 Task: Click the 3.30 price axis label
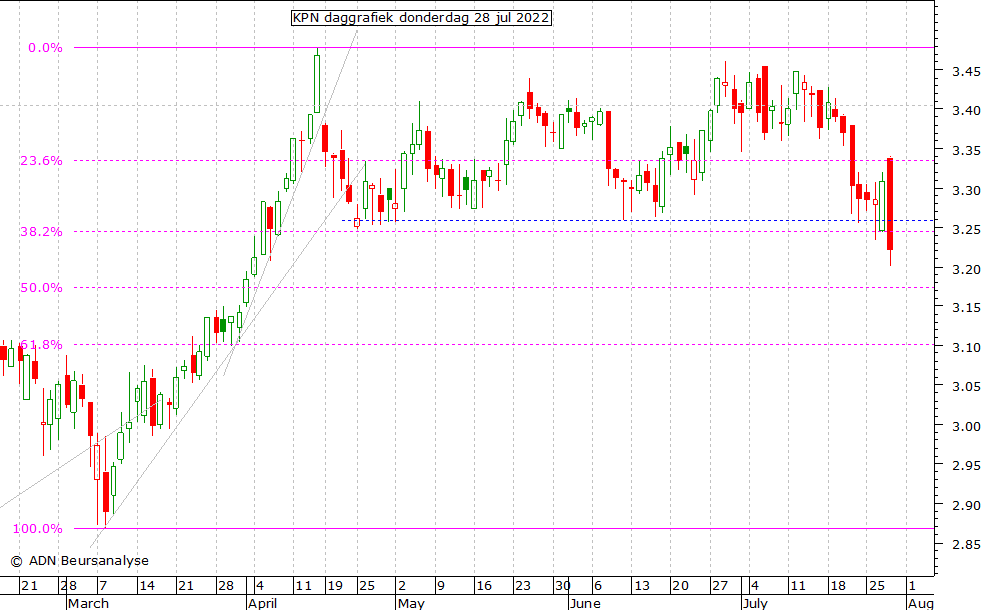966,190
